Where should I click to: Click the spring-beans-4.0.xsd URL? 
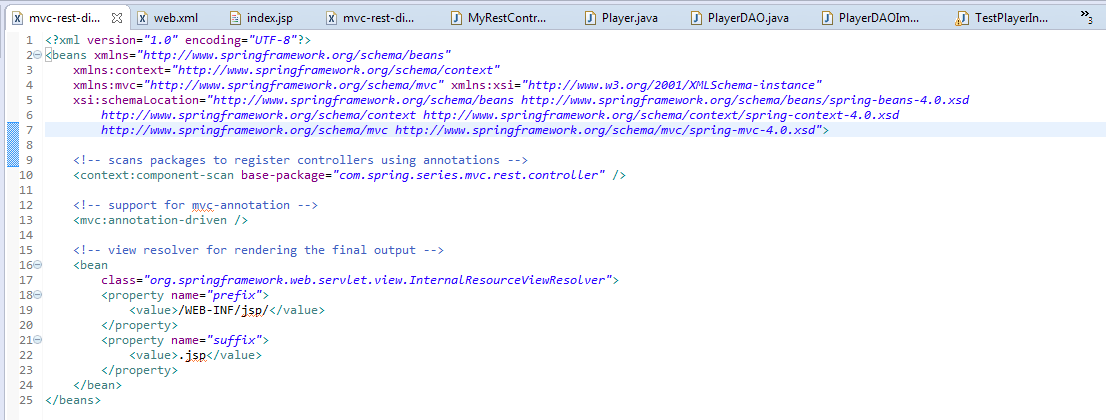(x=745, y=100)
